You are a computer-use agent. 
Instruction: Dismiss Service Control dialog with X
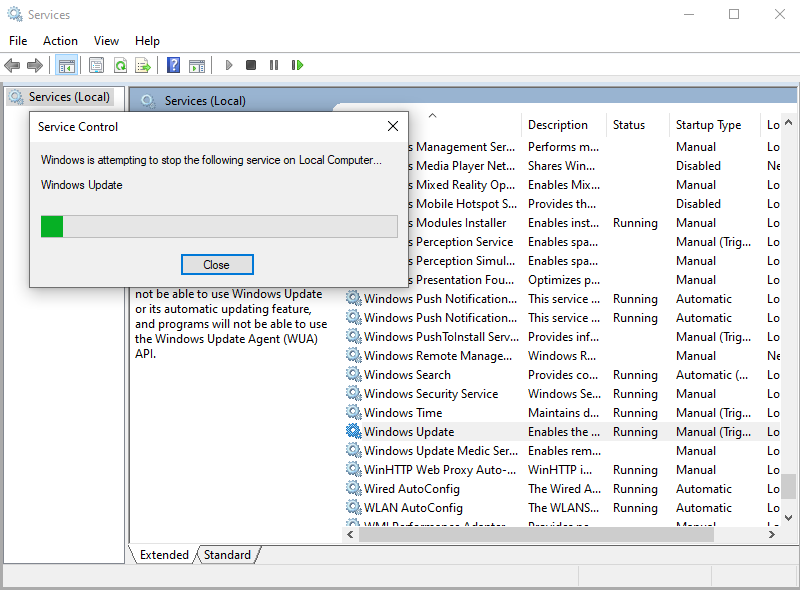click(393, 126)
